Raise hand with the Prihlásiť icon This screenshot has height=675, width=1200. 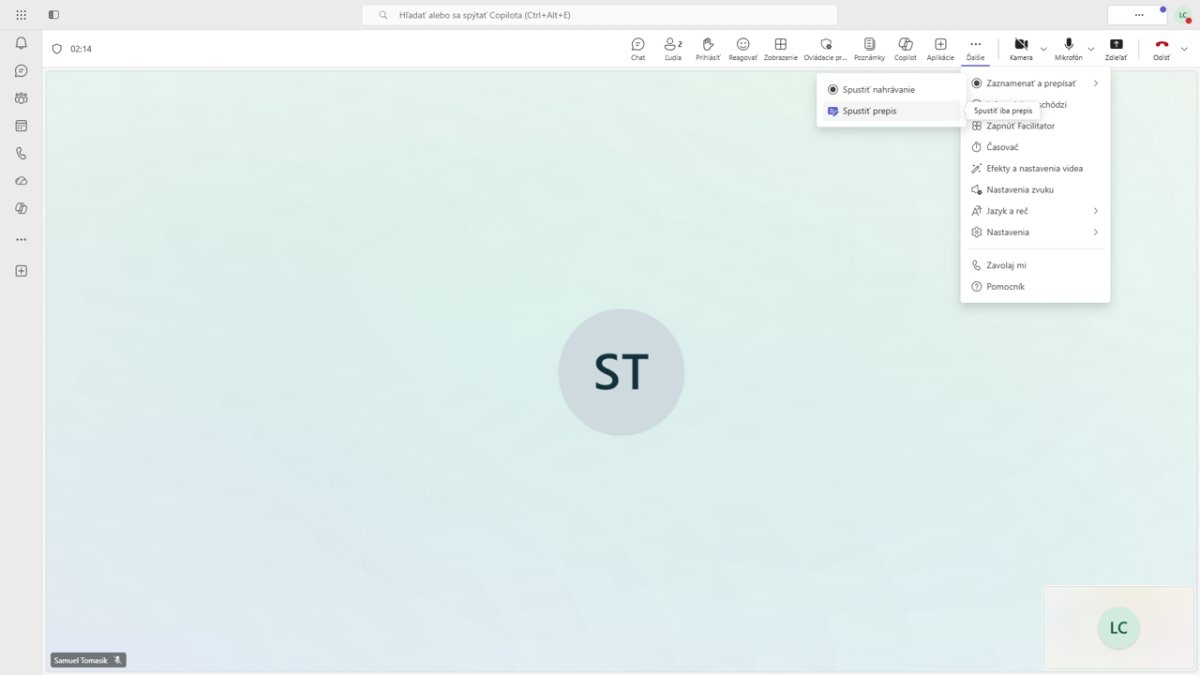[708, 48]
